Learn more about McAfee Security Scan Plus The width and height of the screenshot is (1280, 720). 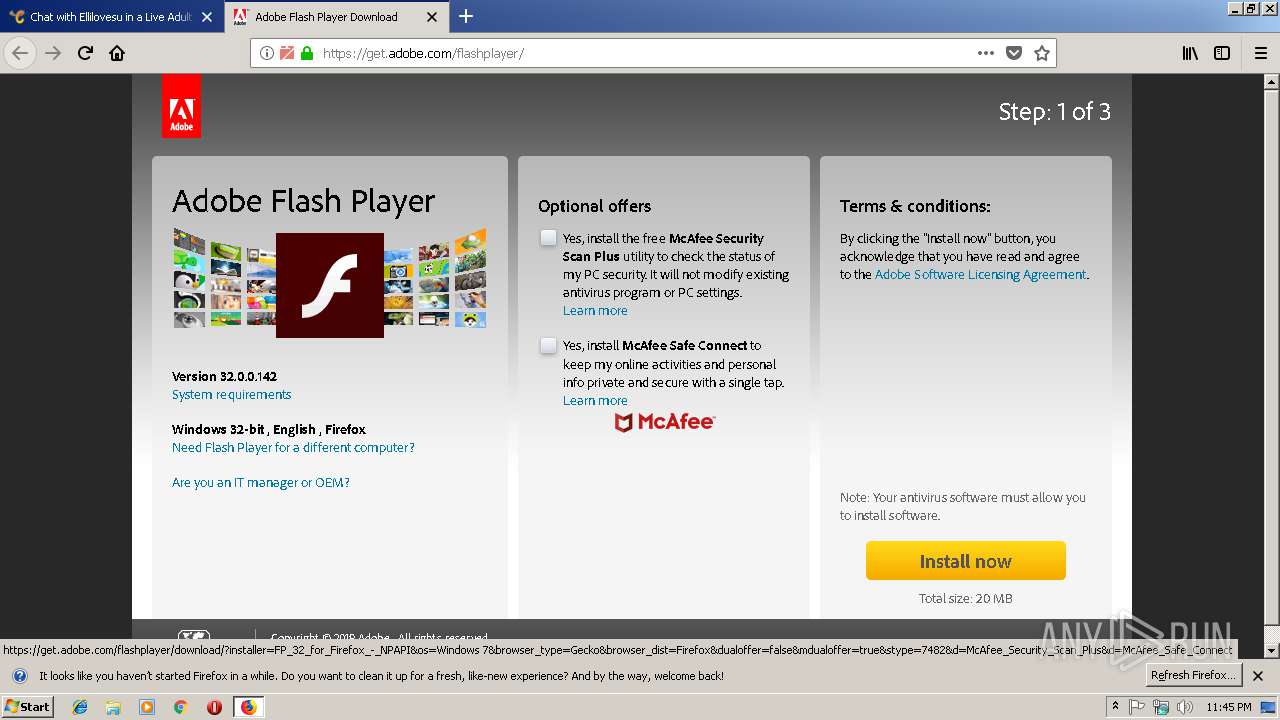coord(595,311)
